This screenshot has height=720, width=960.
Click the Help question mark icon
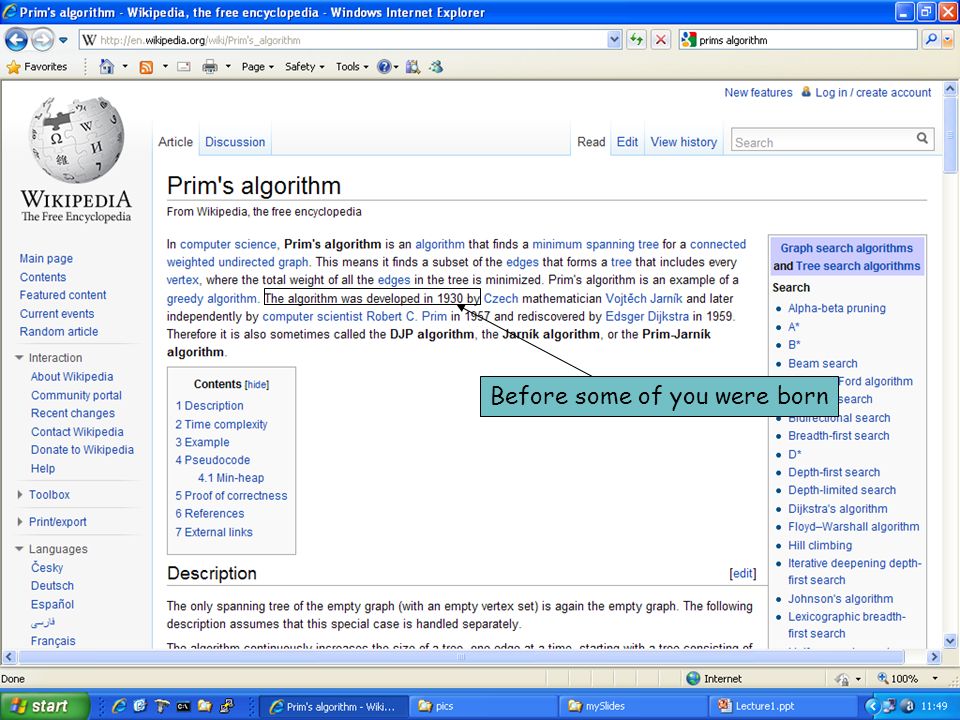tap(384, 67)
